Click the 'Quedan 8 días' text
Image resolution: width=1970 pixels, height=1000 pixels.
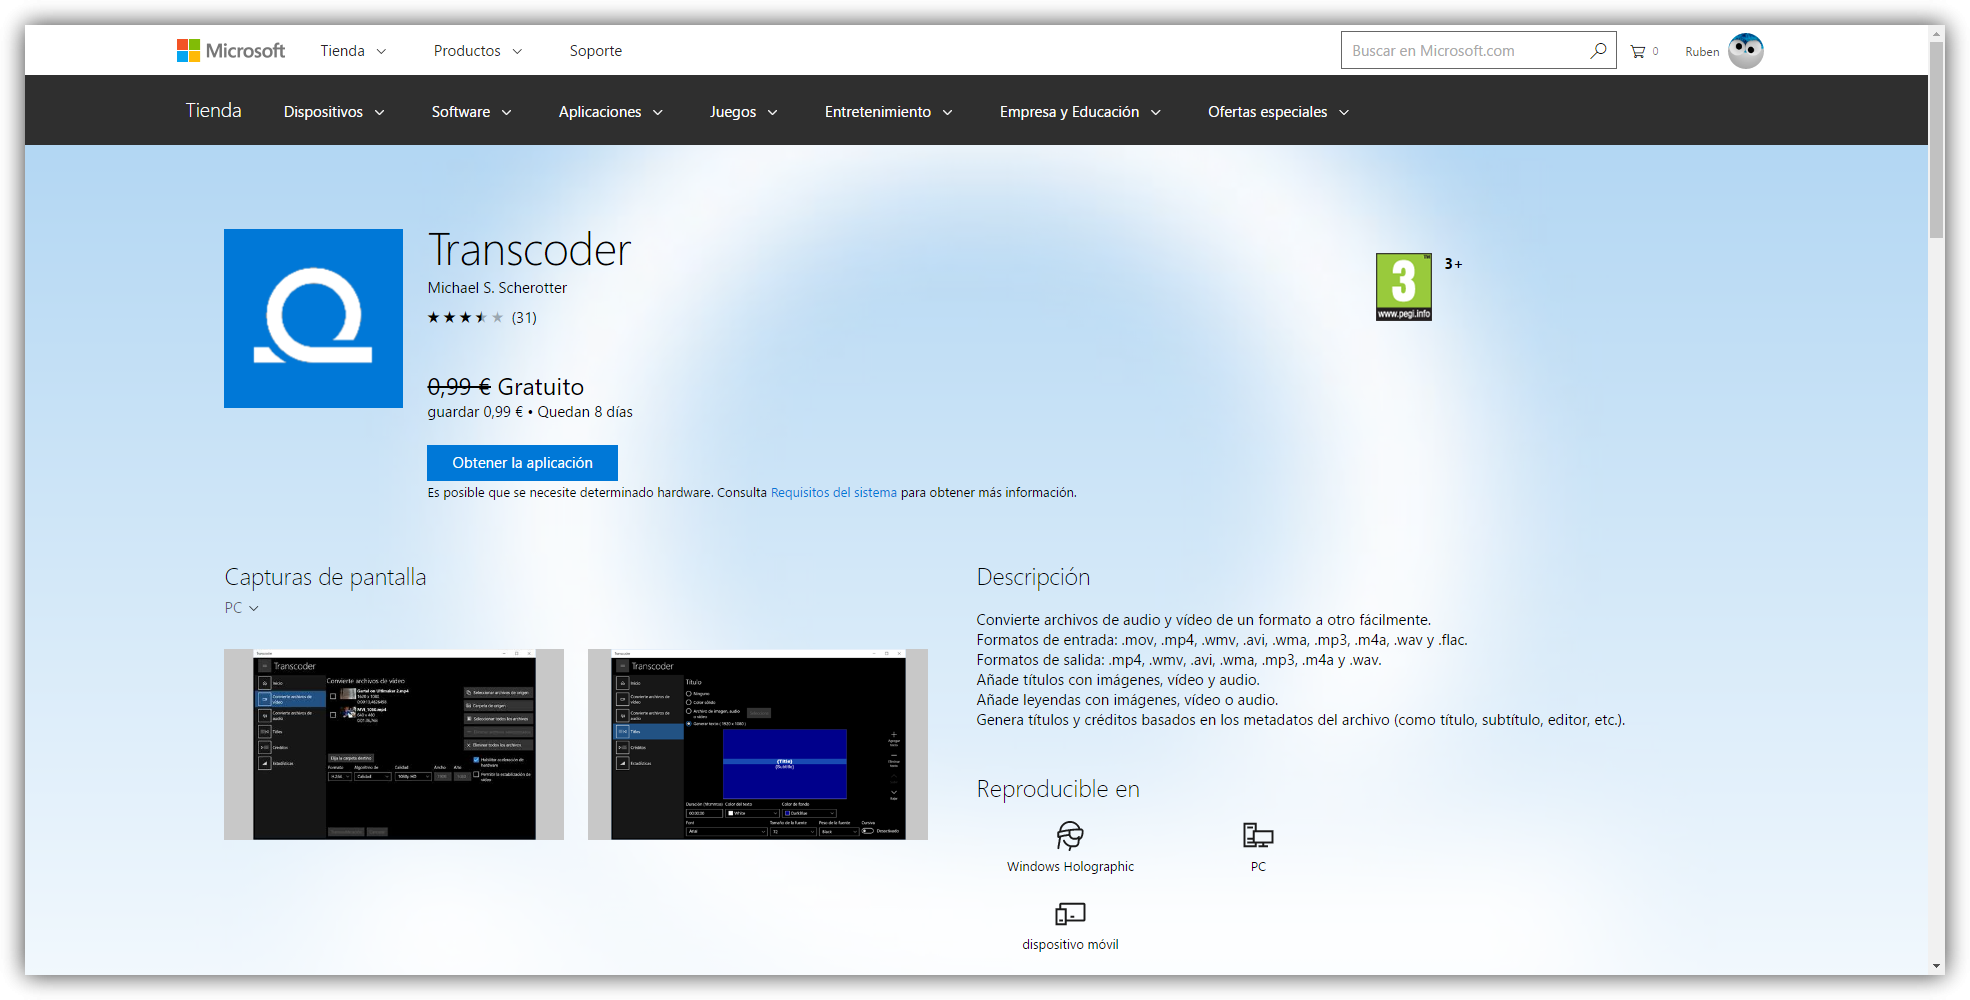coord(585,412)
